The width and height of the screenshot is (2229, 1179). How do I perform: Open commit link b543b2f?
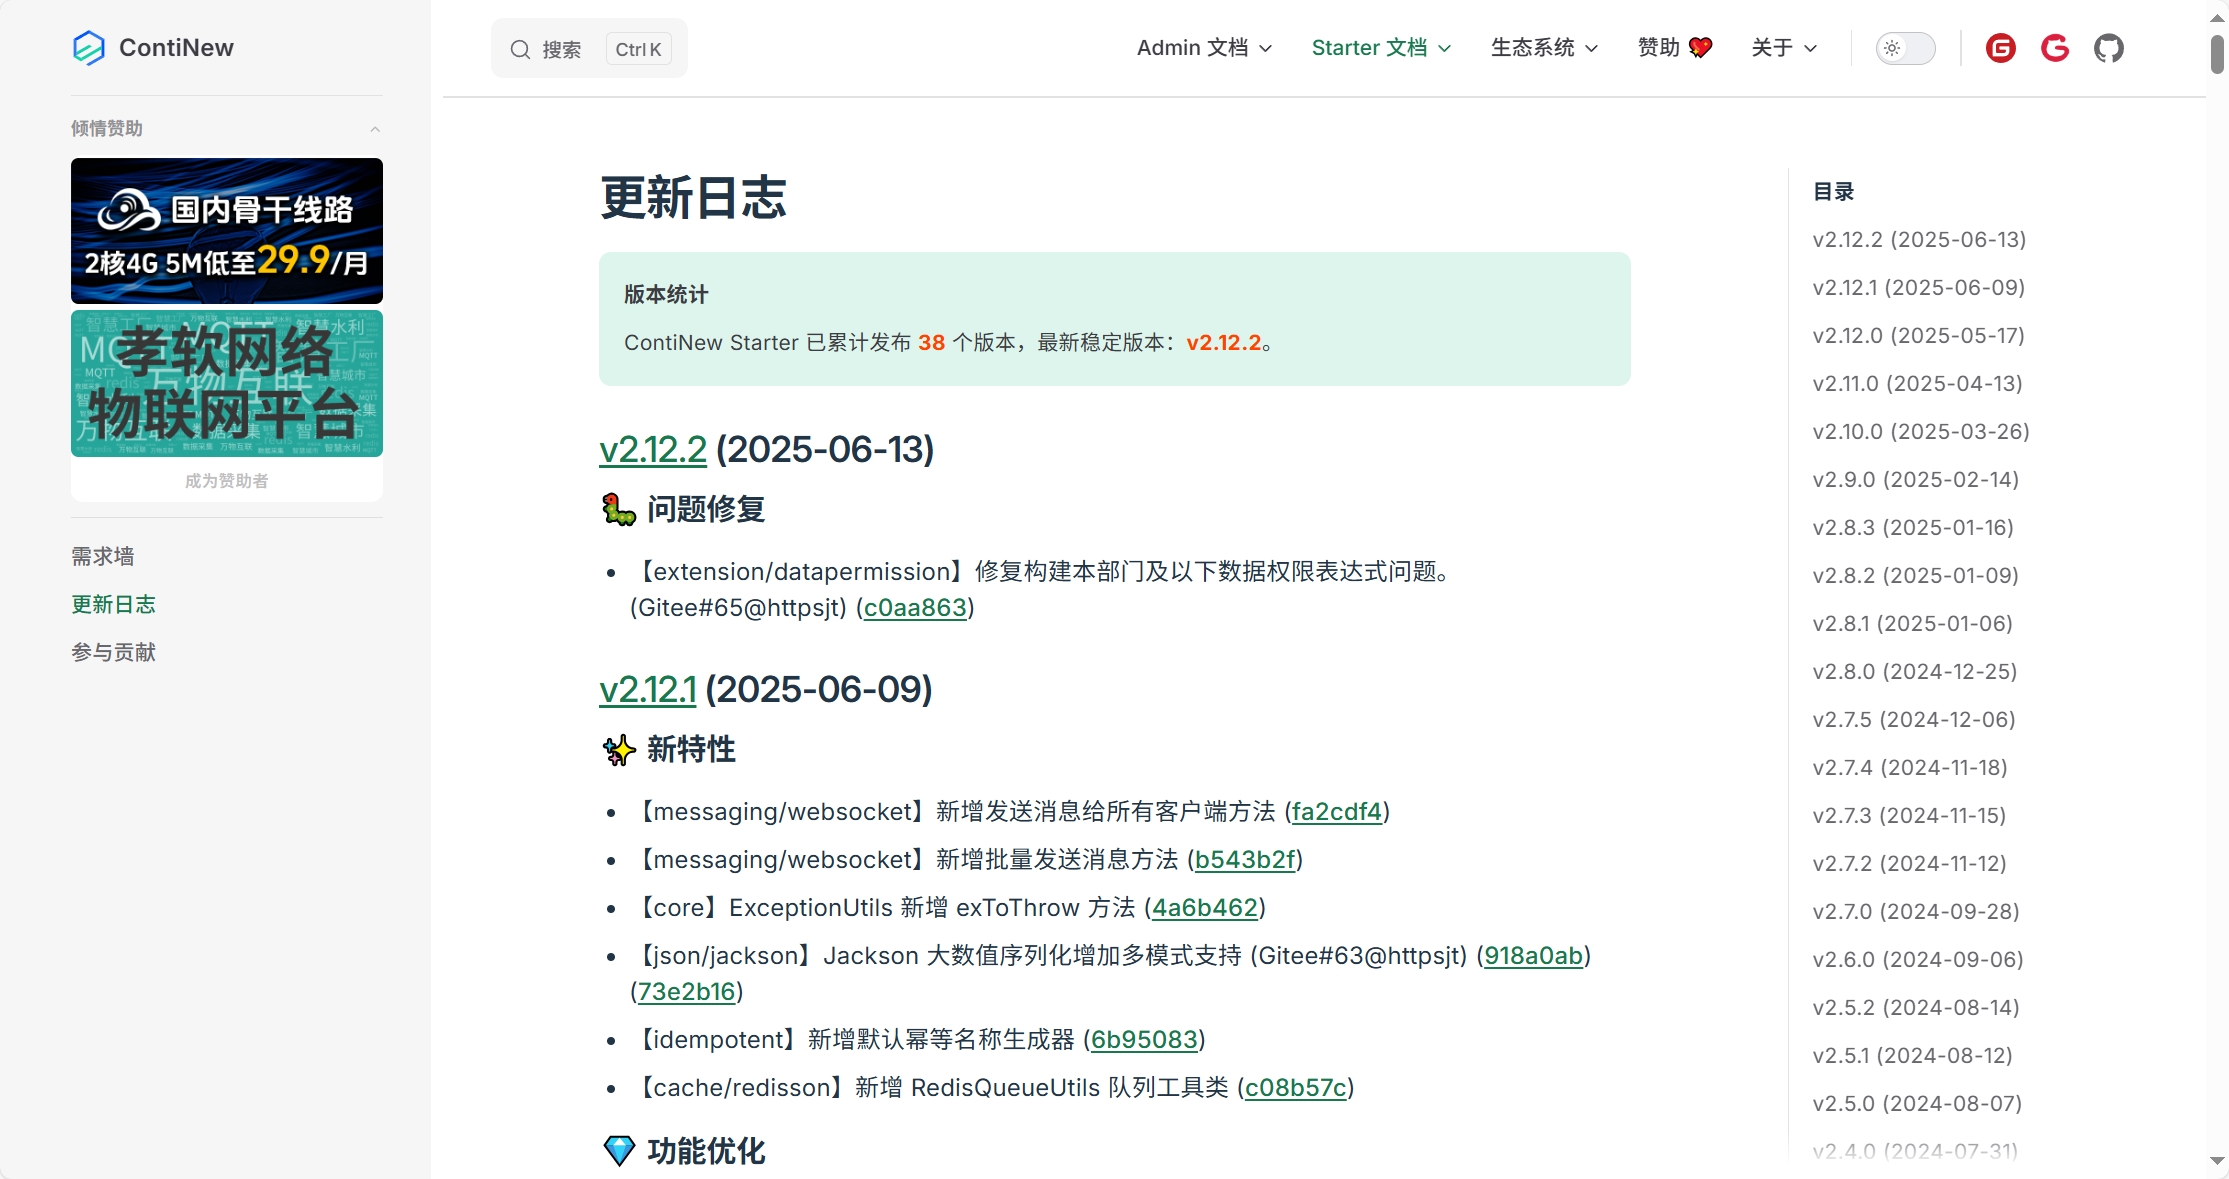point(1245,860)
